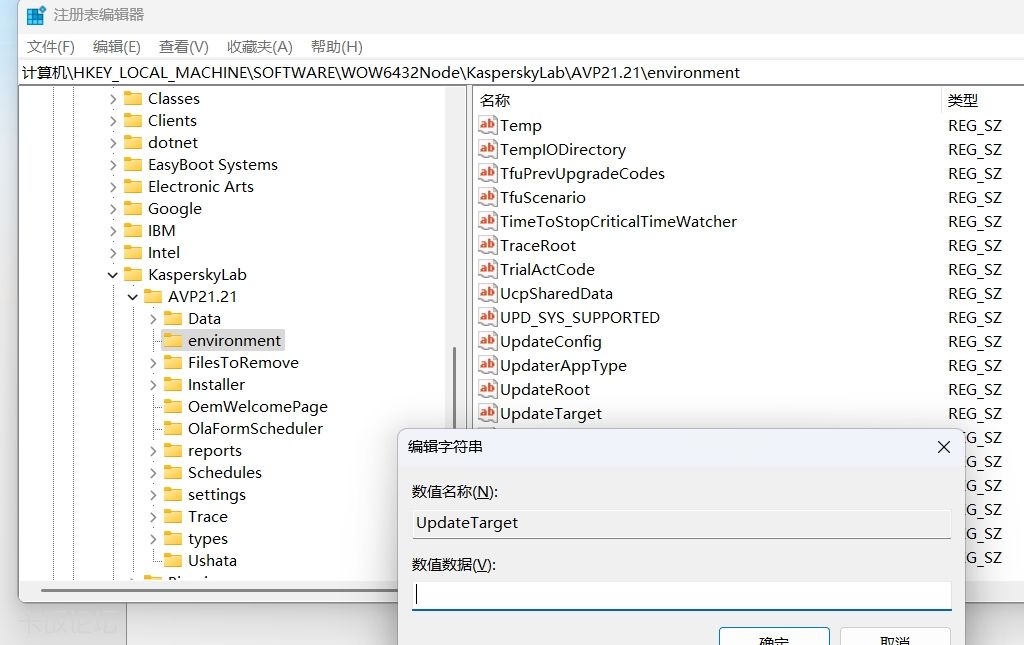Confirm the string edit with 确定
Viewport: 1024px width, 645px height.
point(775,637)
